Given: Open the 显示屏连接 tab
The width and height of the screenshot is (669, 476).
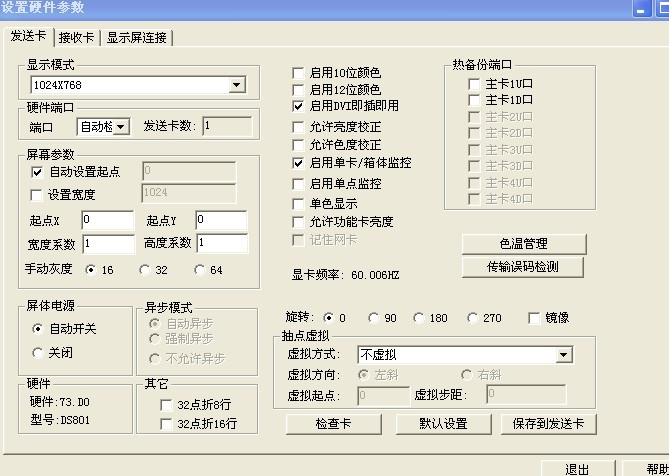Looking at the screenshot, I should coord(137,38).
